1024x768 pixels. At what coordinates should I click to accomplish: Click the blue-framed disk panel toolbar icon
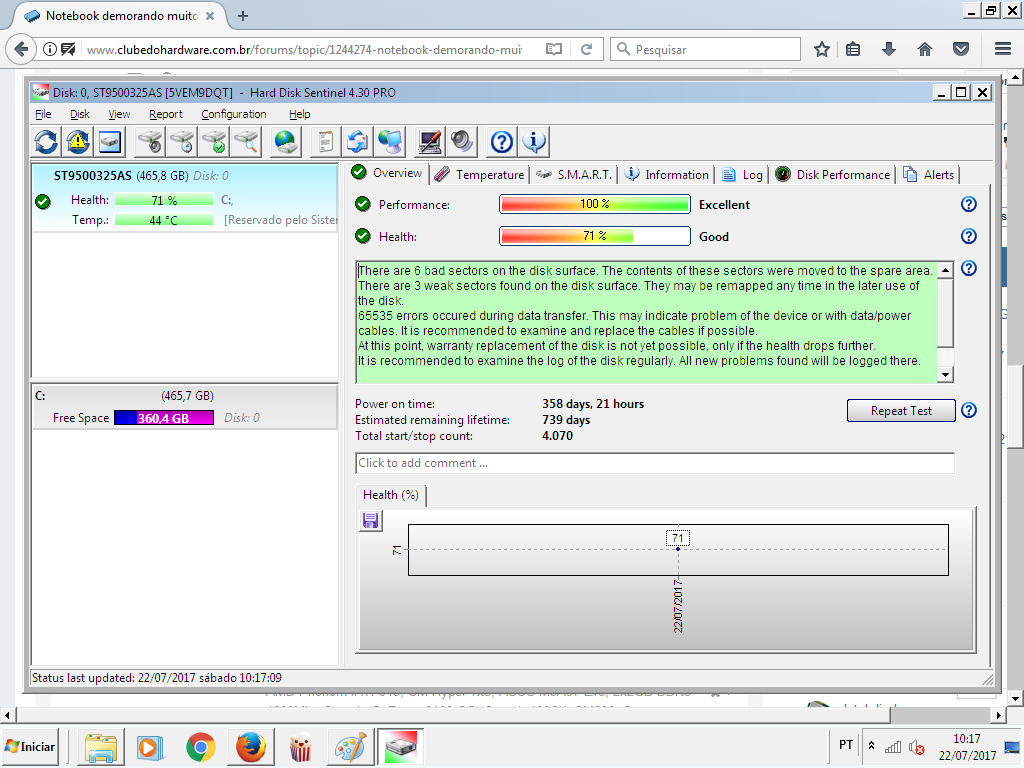coord(110,142)
